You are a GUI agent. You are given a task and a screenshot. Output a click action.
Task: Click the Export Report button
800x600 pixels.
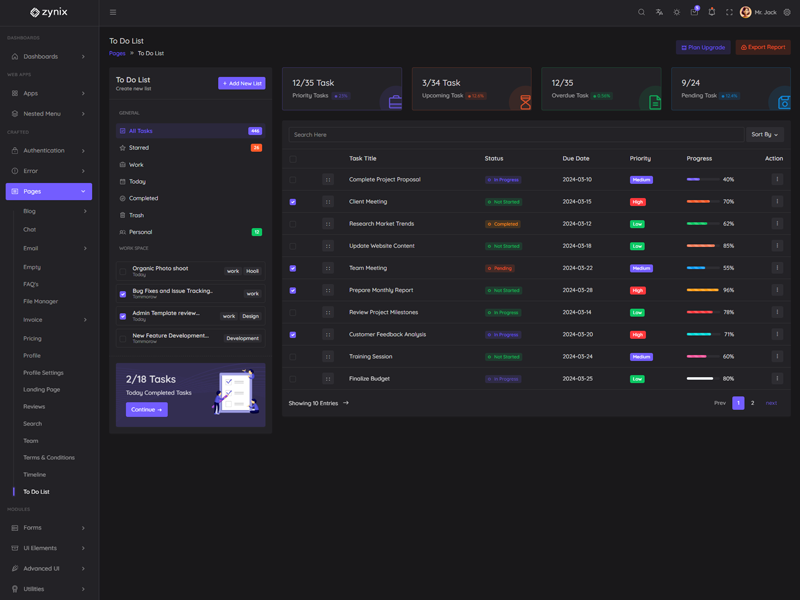point(763,47)
